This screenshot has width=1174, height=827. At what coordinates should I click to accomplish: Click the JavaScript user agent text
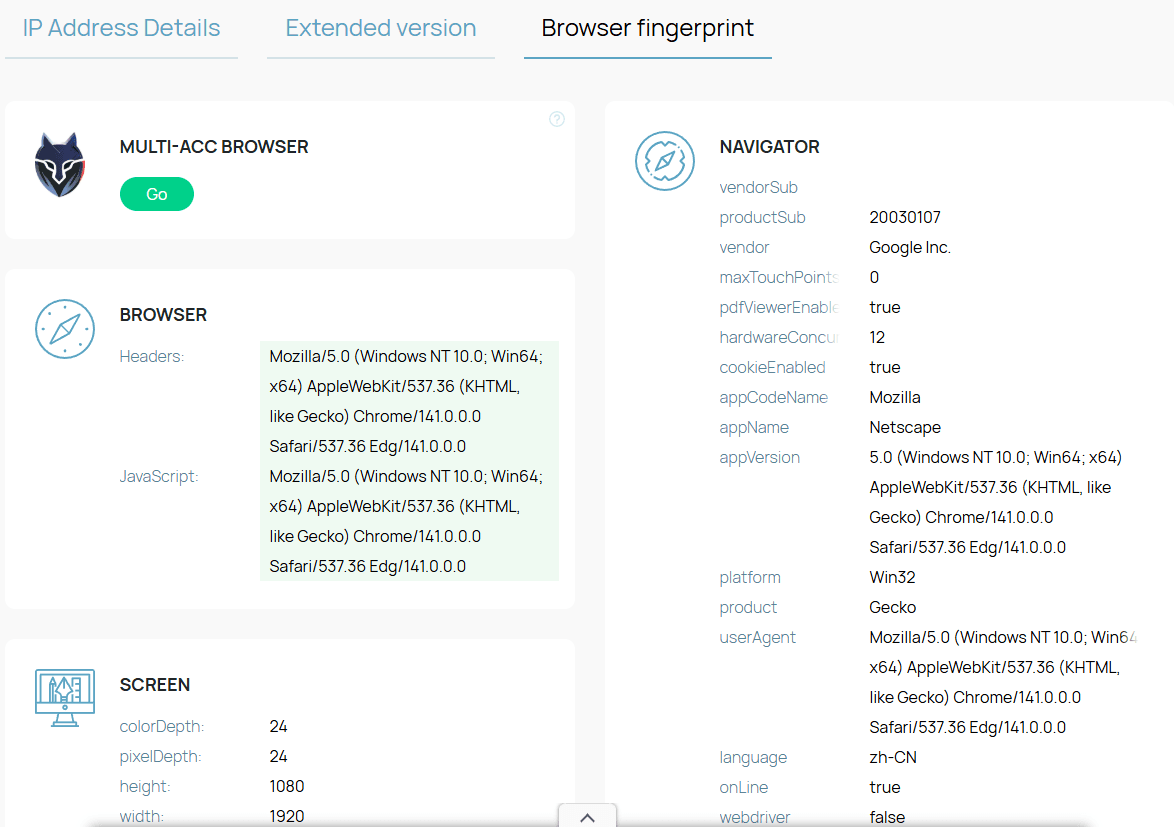408,521
